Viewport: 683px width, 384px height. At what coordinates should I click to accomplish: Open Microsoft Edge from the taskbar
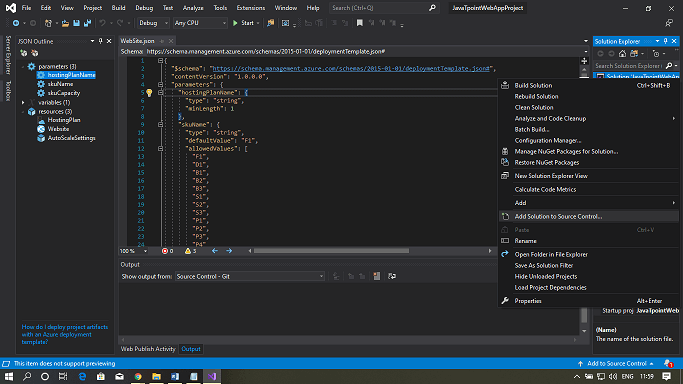82,376
